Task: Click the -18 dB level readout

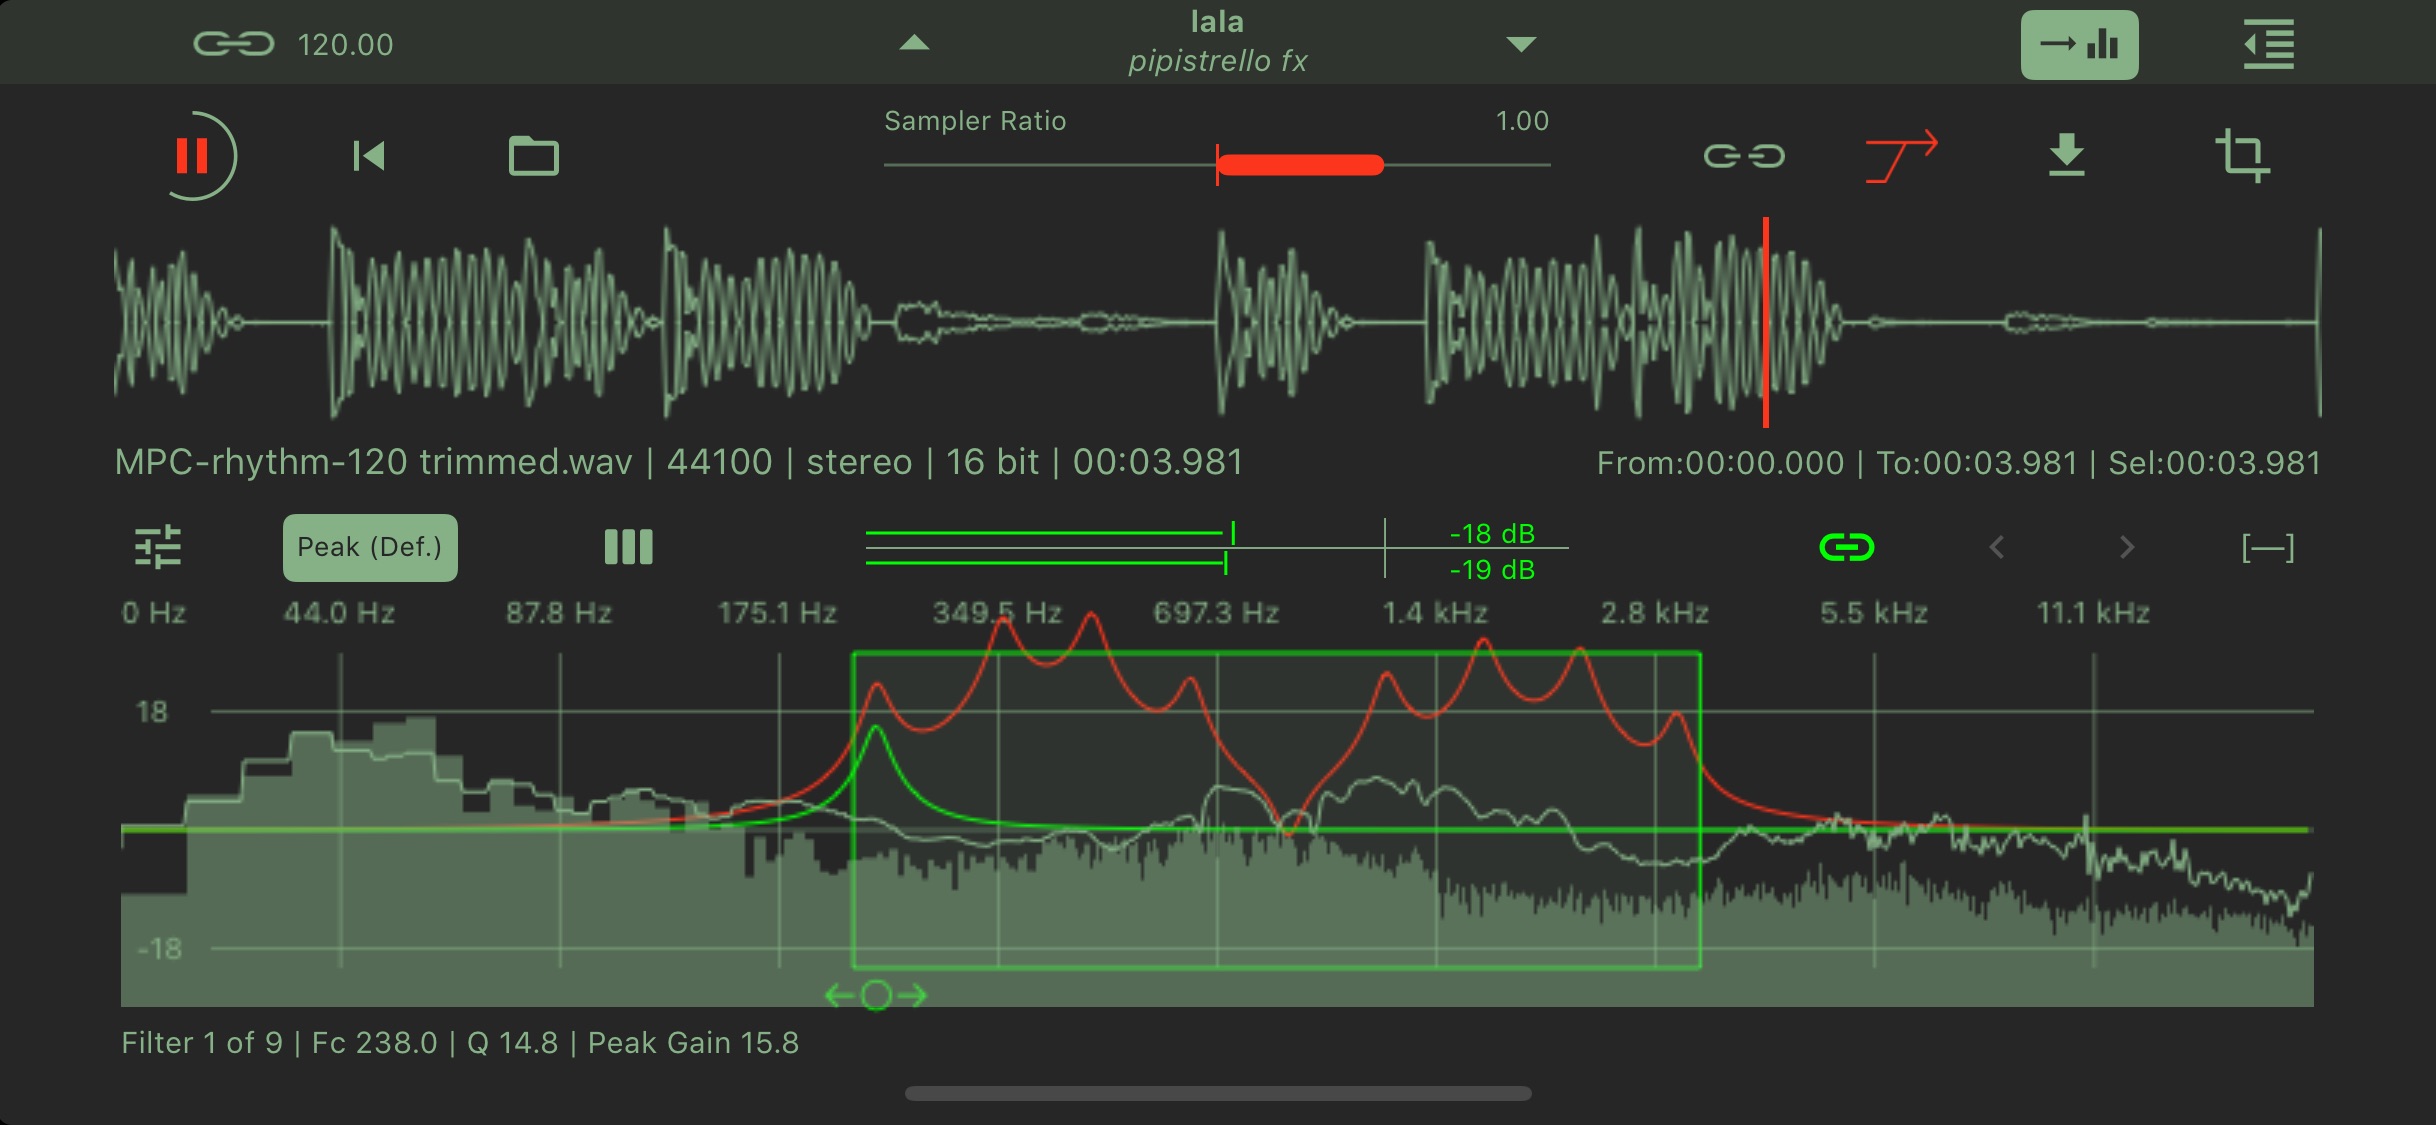Action: tap(1492, 533)
